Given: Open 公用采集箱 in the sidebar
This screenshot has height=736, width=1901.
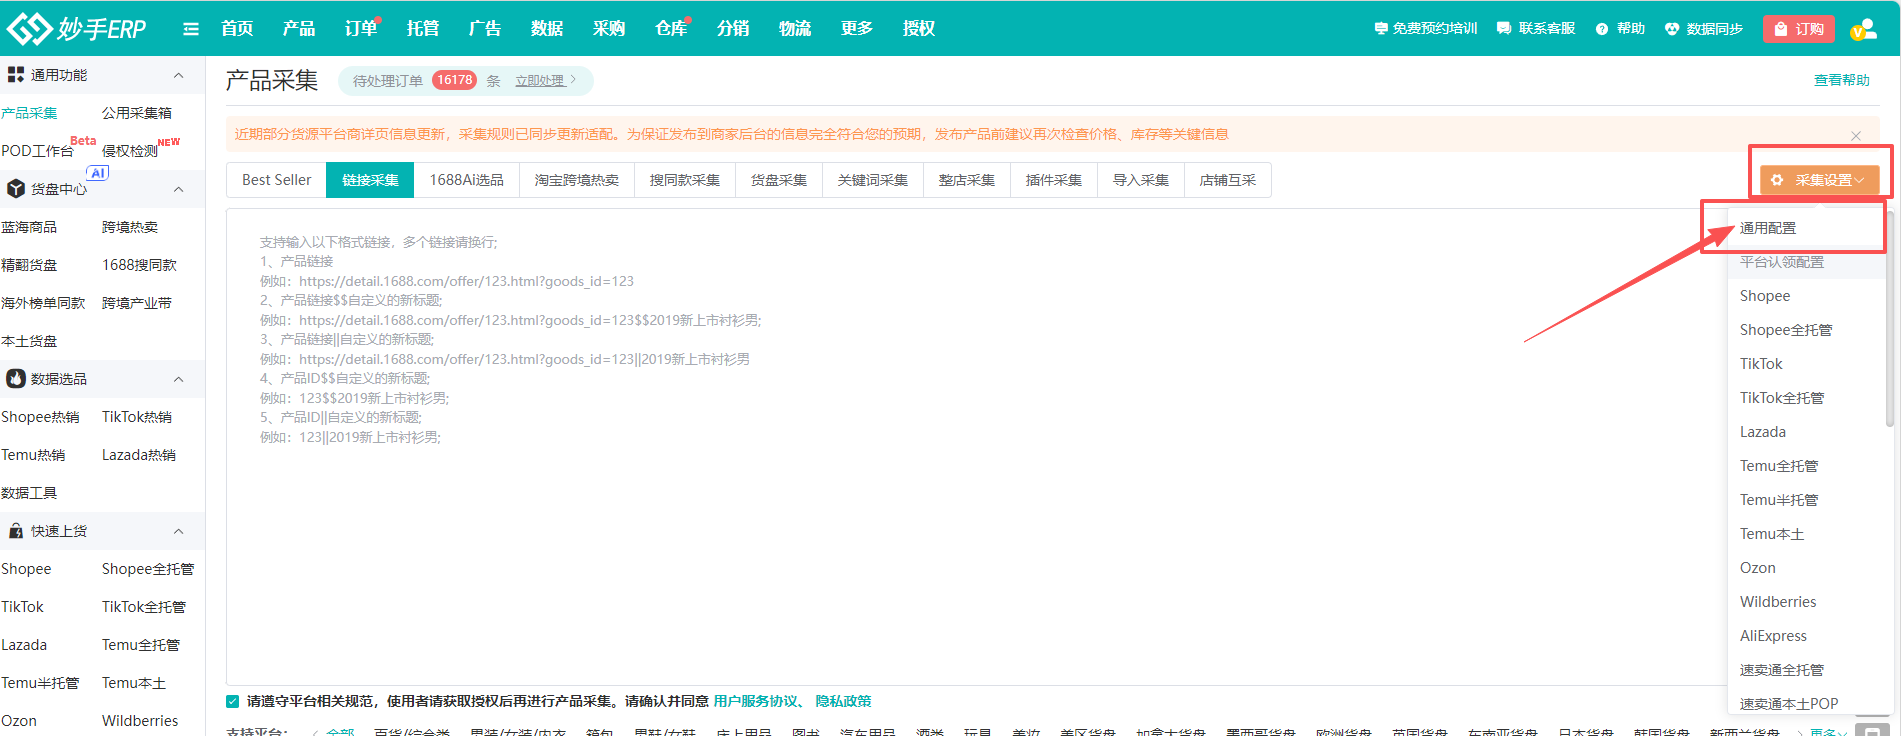Looking at the screenshot, I should [137, 113].
